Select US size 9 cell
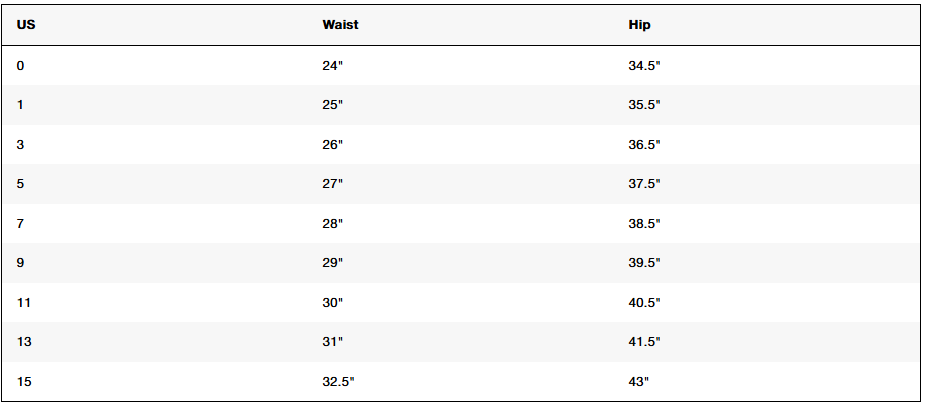Screen dimensions: 926x403 click(x=21, y=263)
